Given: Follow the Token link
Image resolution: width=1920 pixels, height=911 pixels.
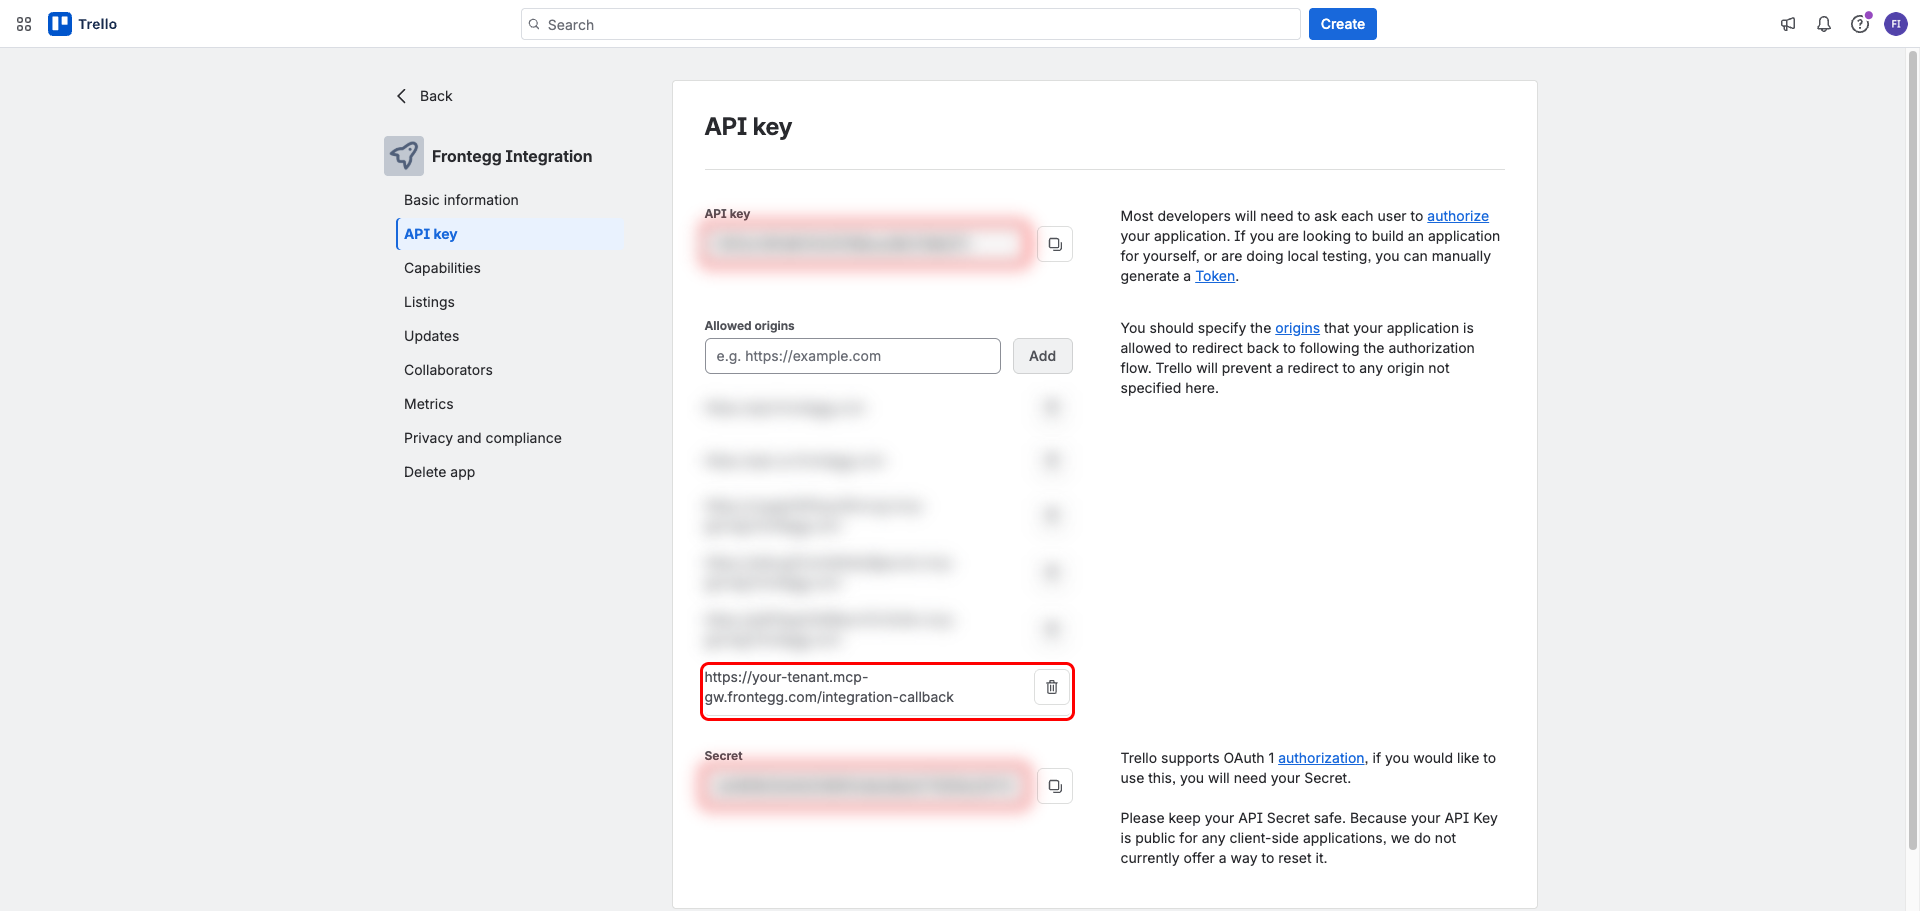Looking at the screenshot, I should (x=1215, y=276).
